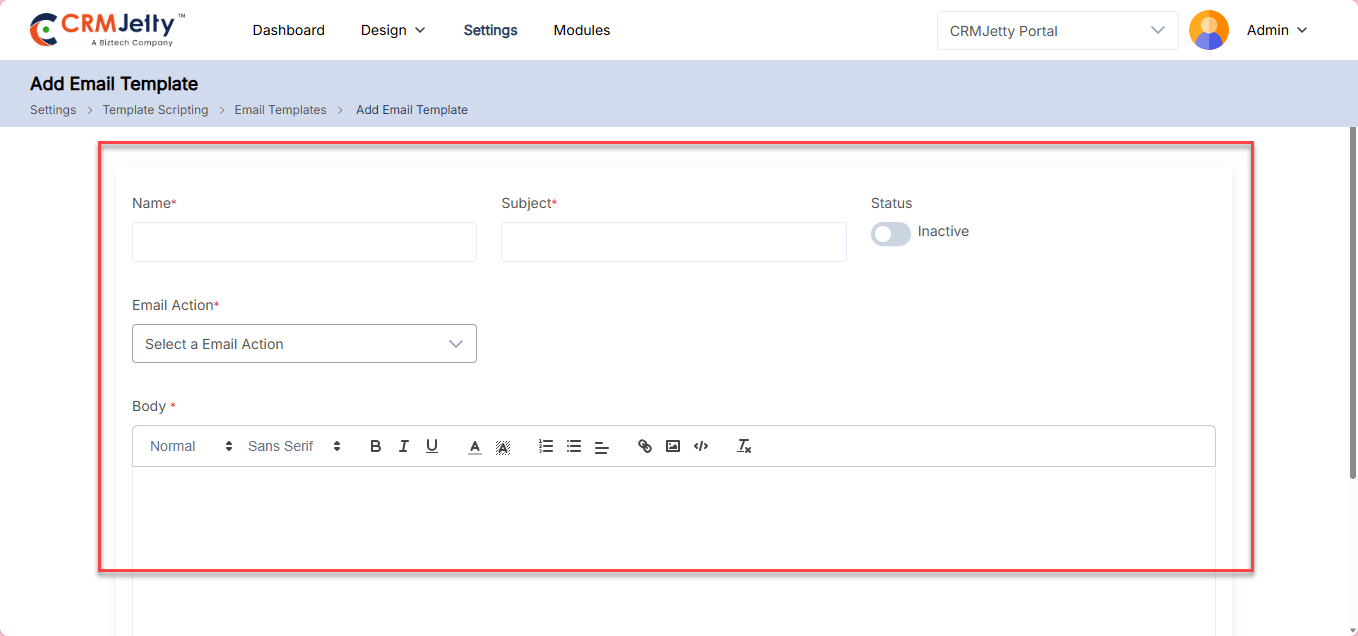Navigate to Email Templates breadcrumb link

coord(280,110)
